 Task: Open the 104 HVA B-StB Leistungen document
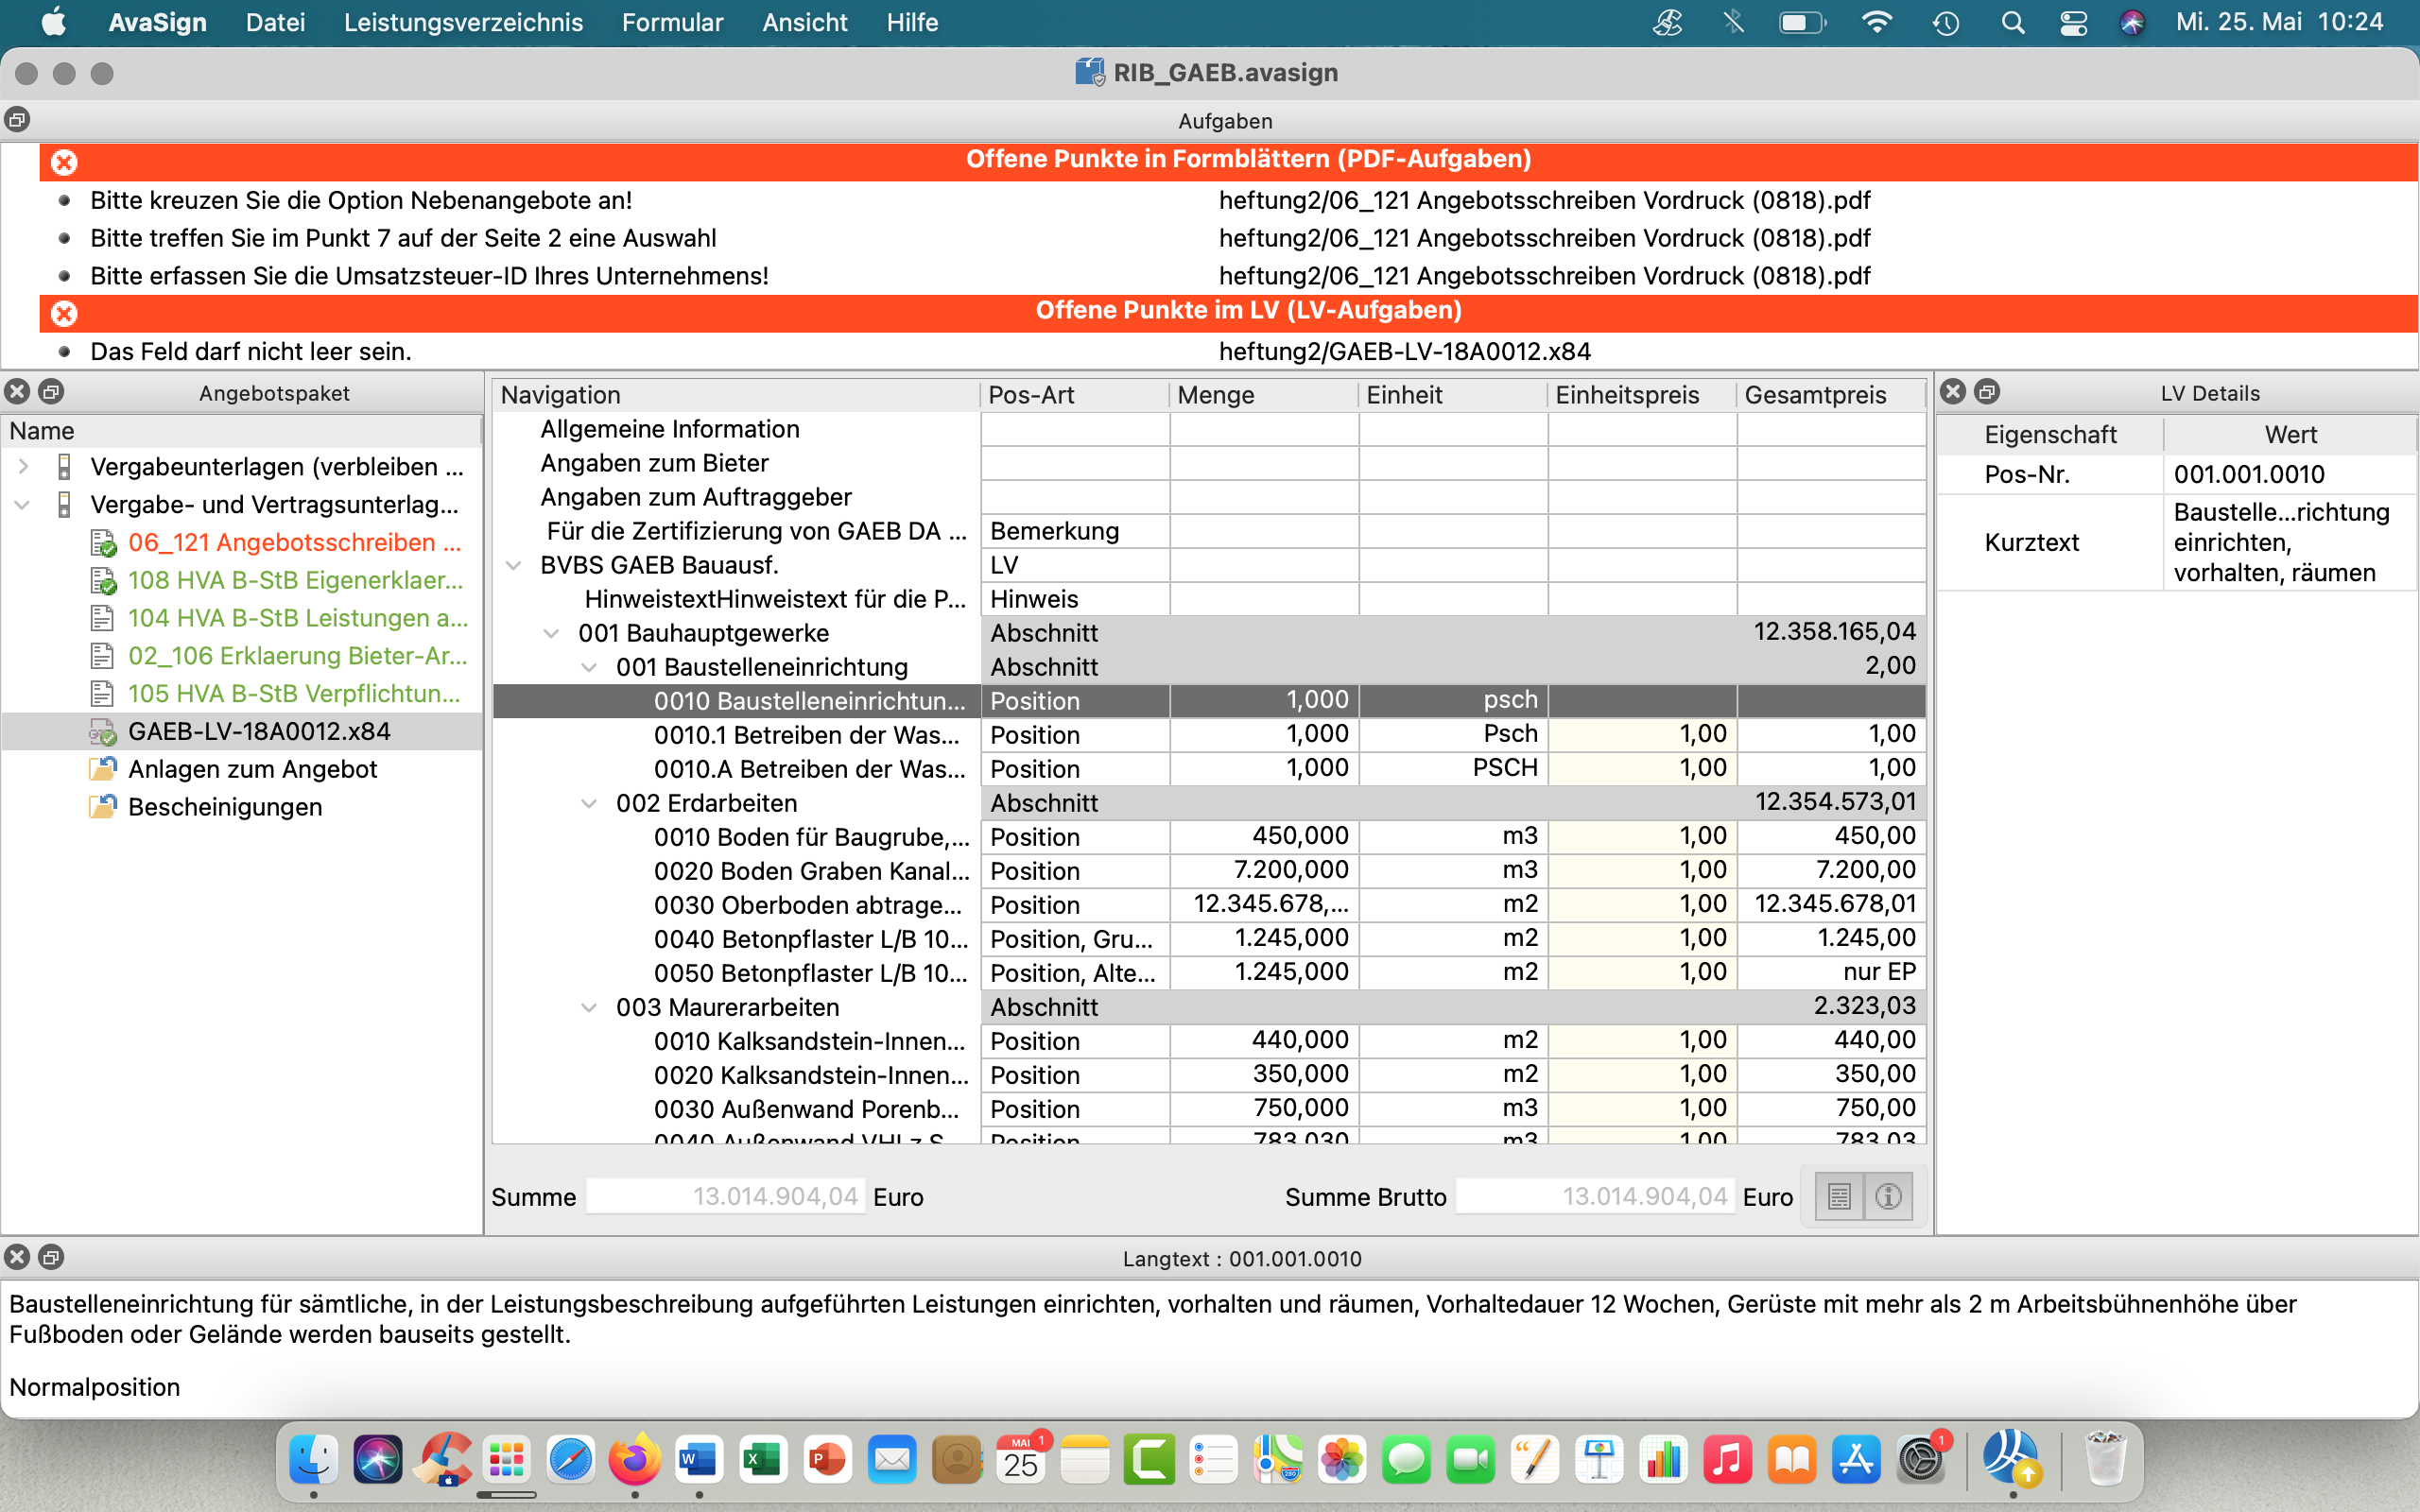pyautogui.click(x=297, y=618)
